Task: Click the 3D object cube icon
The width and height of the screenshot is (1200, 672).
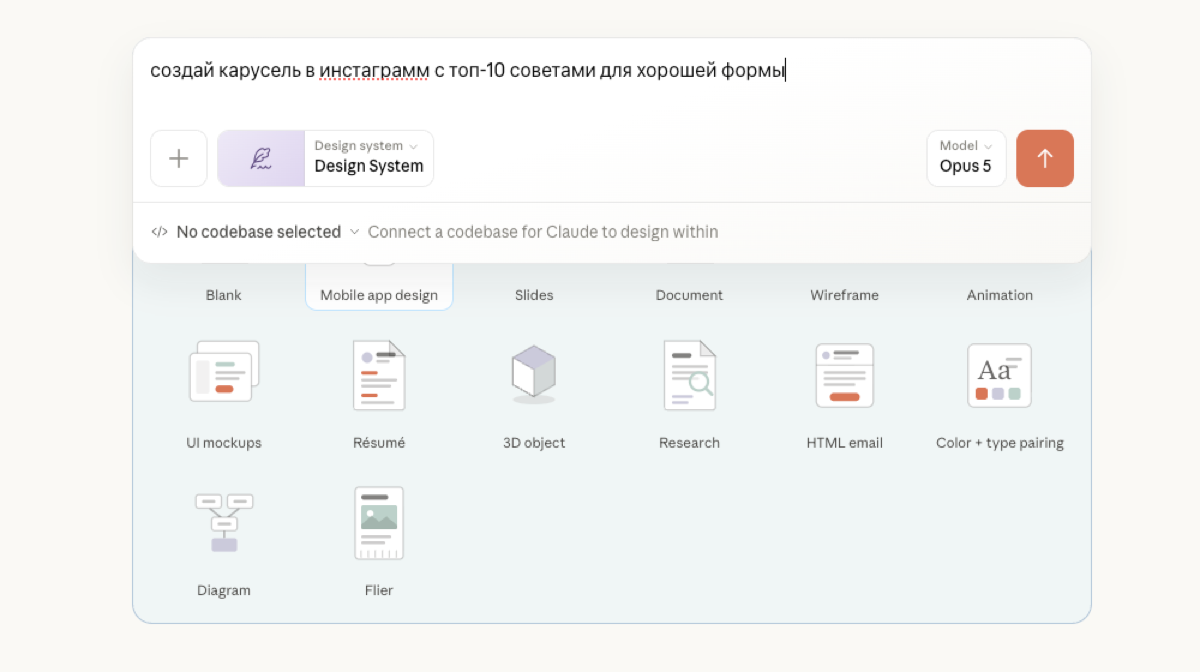Action: coord(534,375)
